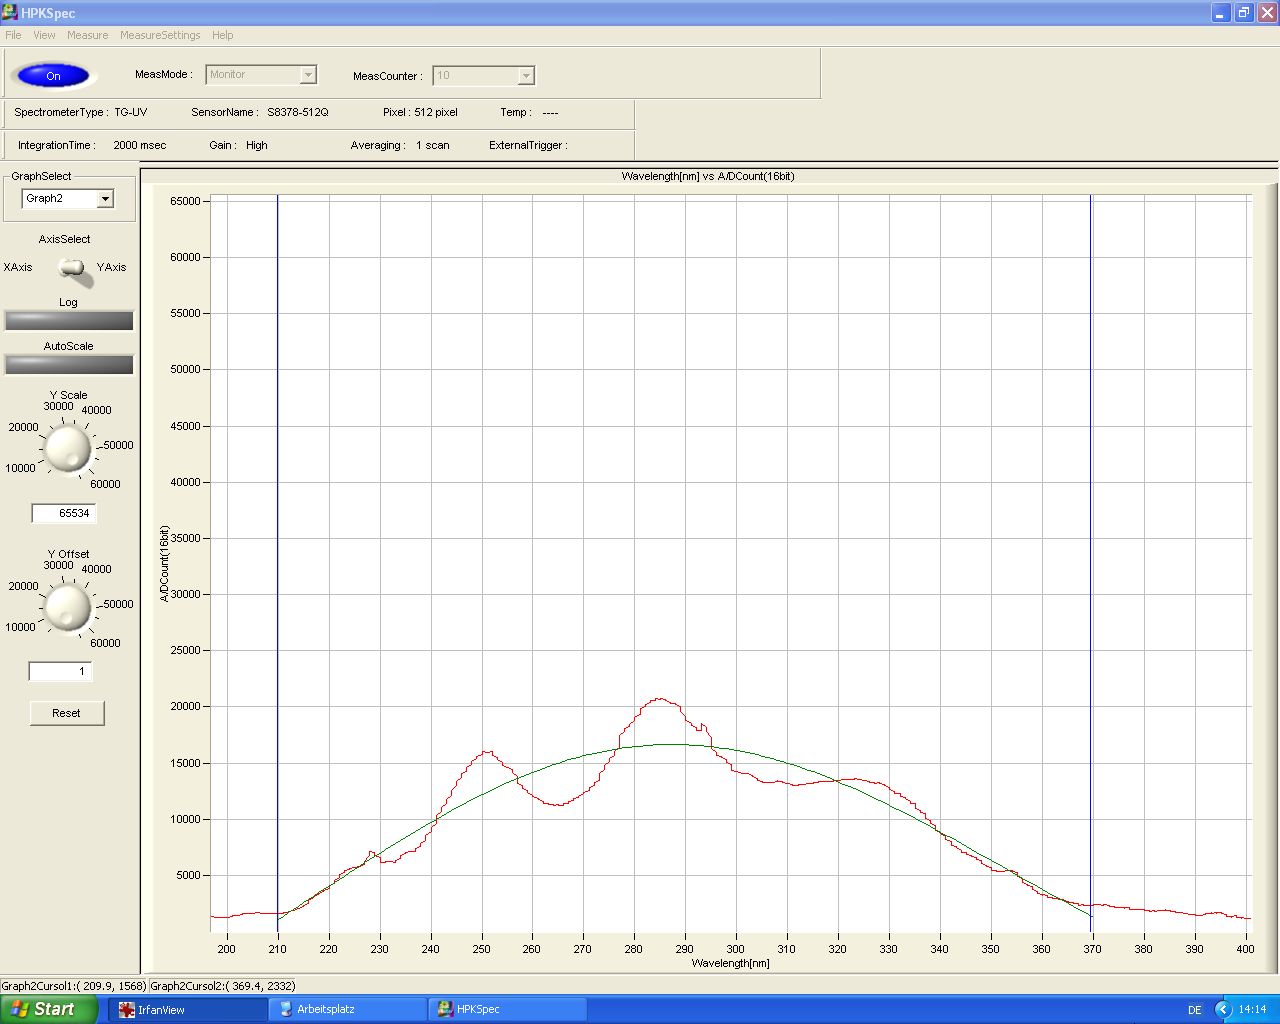Flip the XAxis/YAxis selector switch
This screenshot has height=1024, width=1280.
(x=72, y=268)
